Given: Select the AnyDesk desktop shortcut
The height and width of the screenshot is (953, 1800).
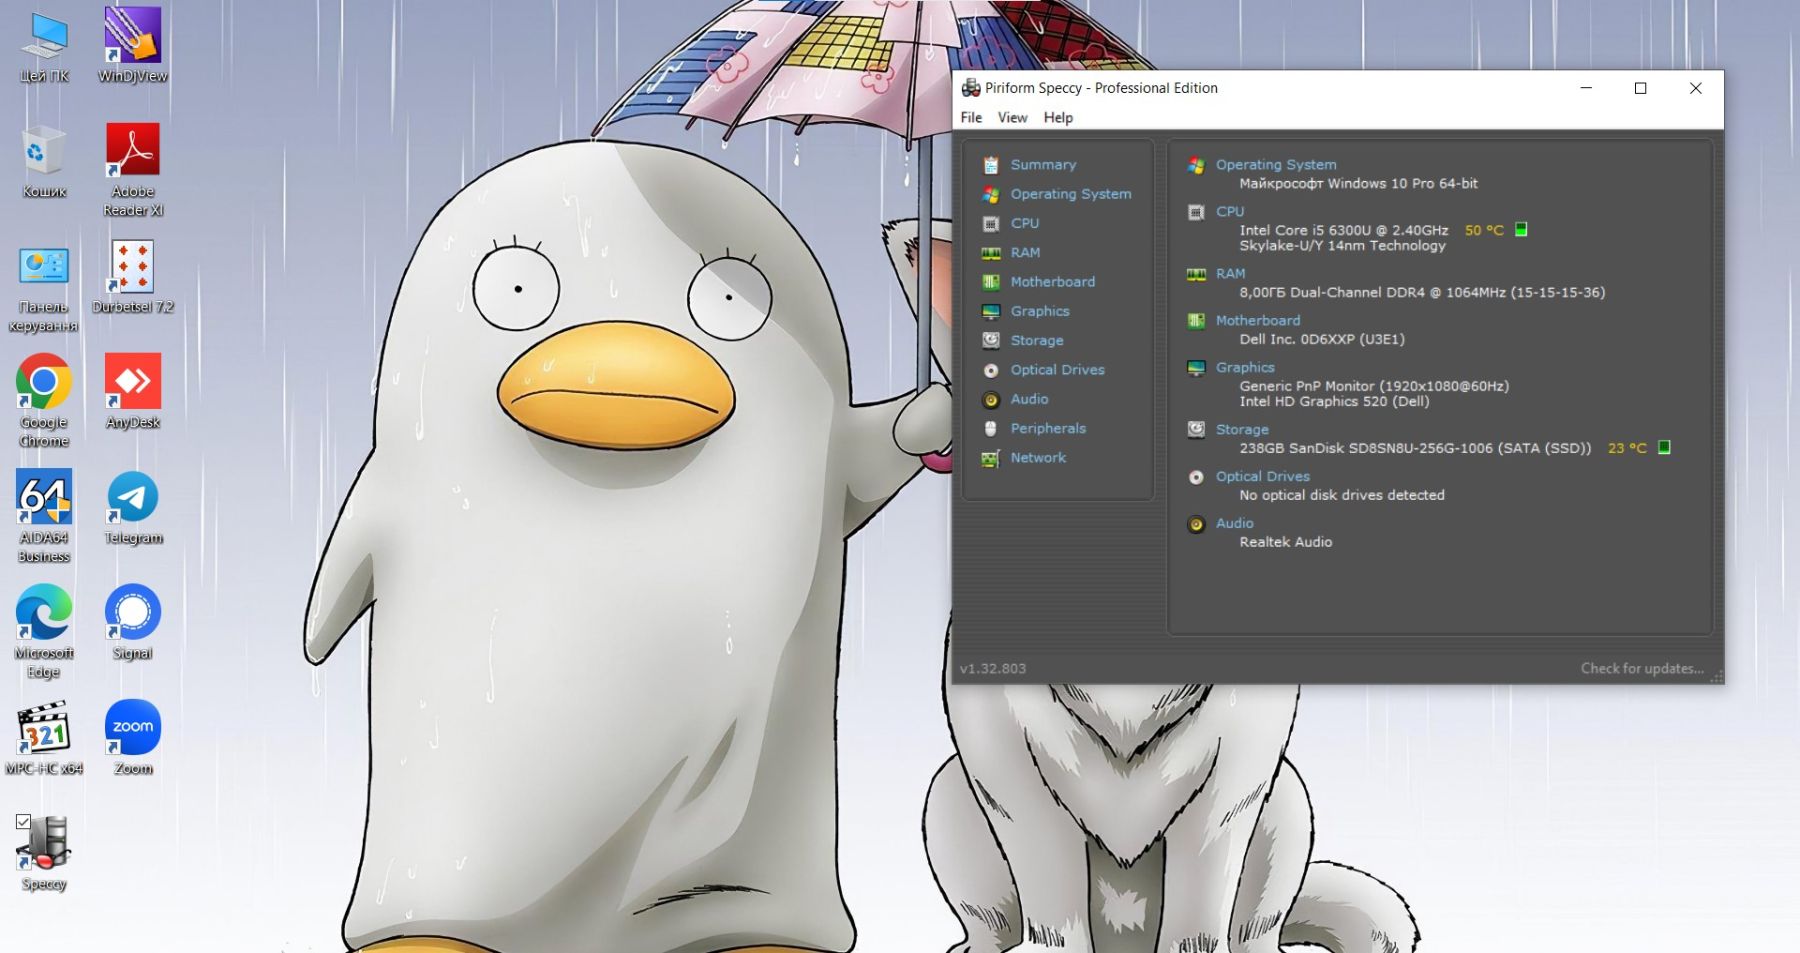Looking at the screenshot, I should pyautogui.click(x=133, y=392).
